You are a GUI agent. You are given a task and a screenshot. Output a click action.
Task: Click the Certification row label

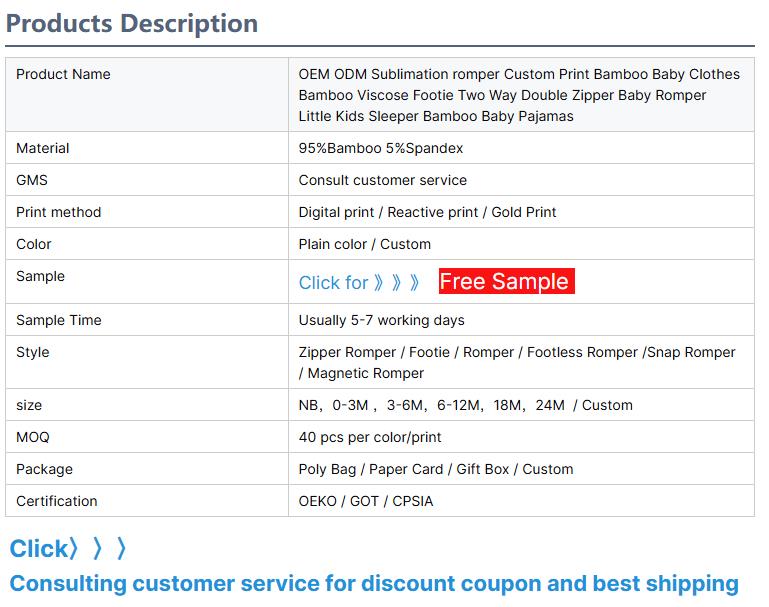tap(57, 501)
